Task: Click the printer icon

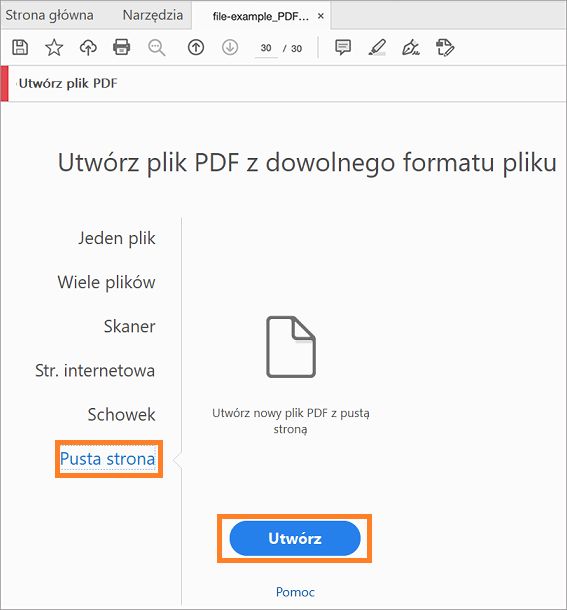Action: [x=121, y=47]
